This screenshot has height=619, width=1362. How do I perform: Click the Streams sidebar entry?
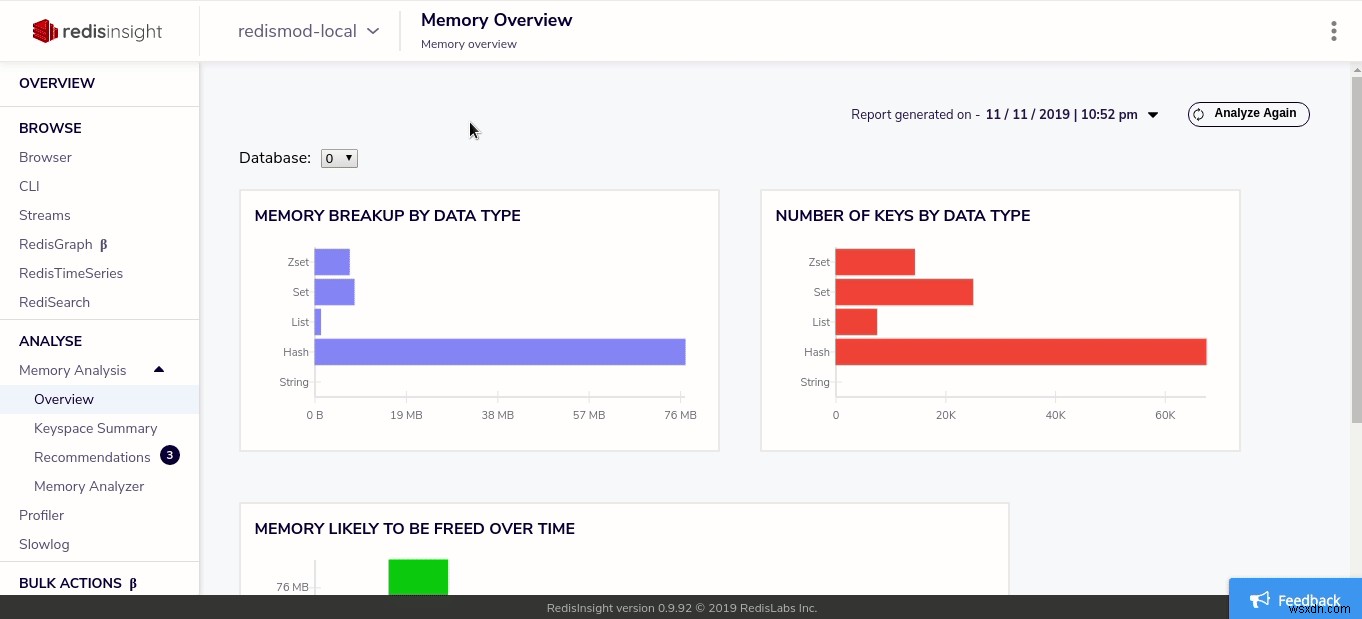44,215
